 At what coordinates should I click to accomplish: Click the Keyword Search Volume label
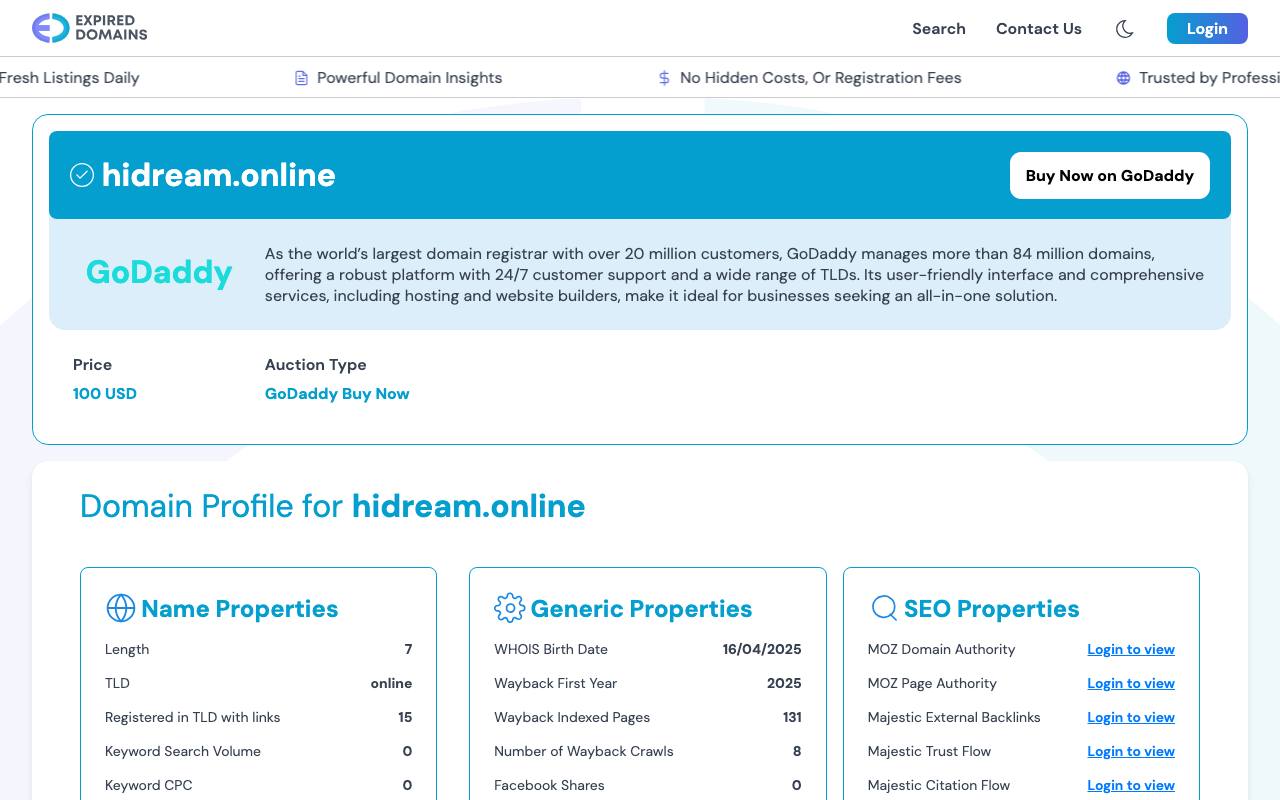point(183,751)
